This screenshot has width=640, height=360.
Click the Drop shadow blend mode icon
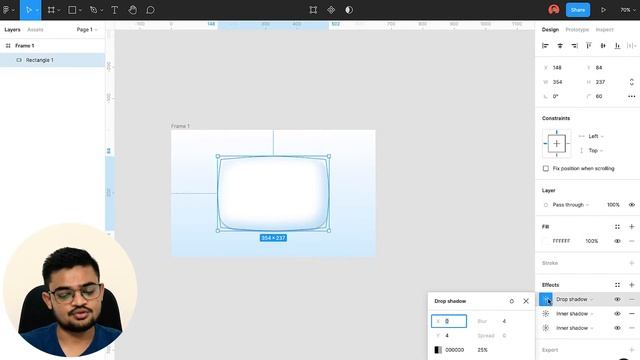[511, 301]
